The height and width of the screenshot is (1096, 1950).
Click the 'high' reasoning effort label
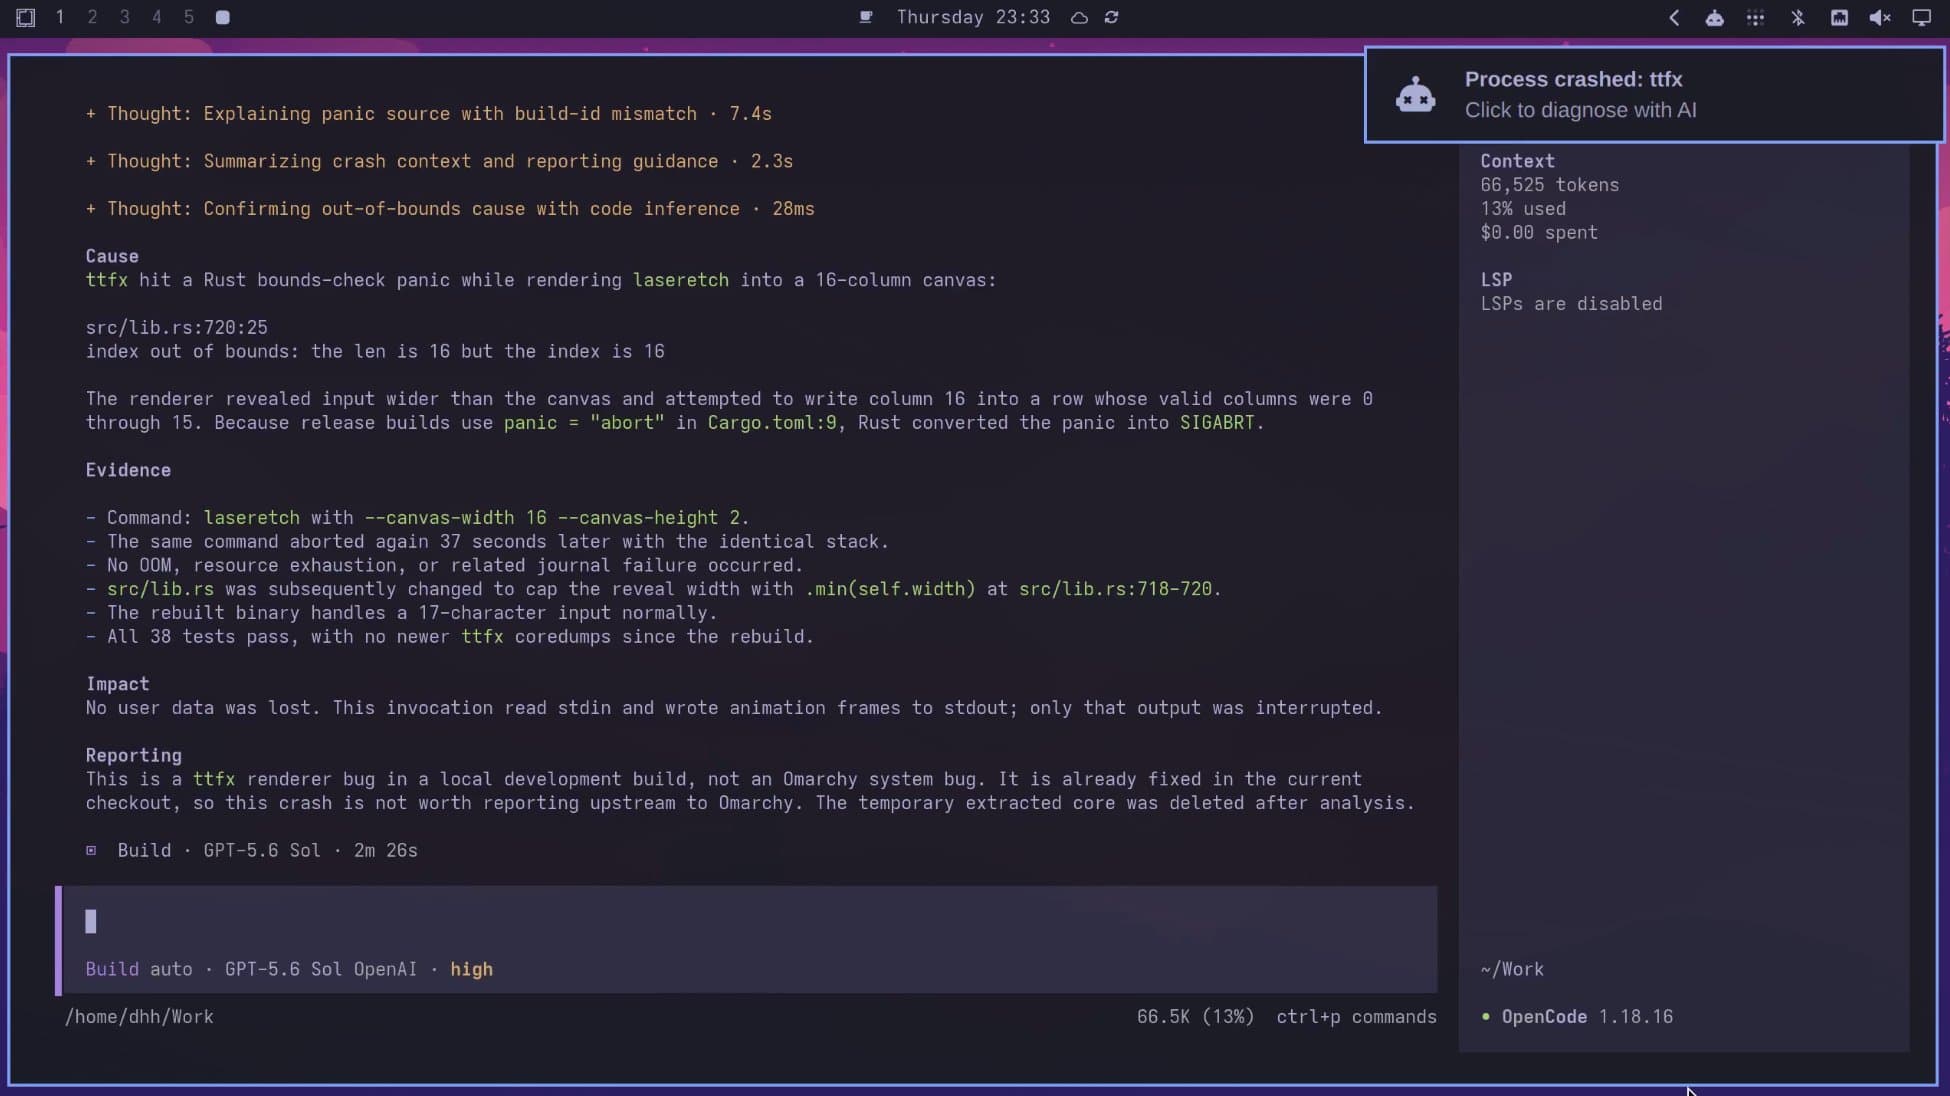click(471, 969)
